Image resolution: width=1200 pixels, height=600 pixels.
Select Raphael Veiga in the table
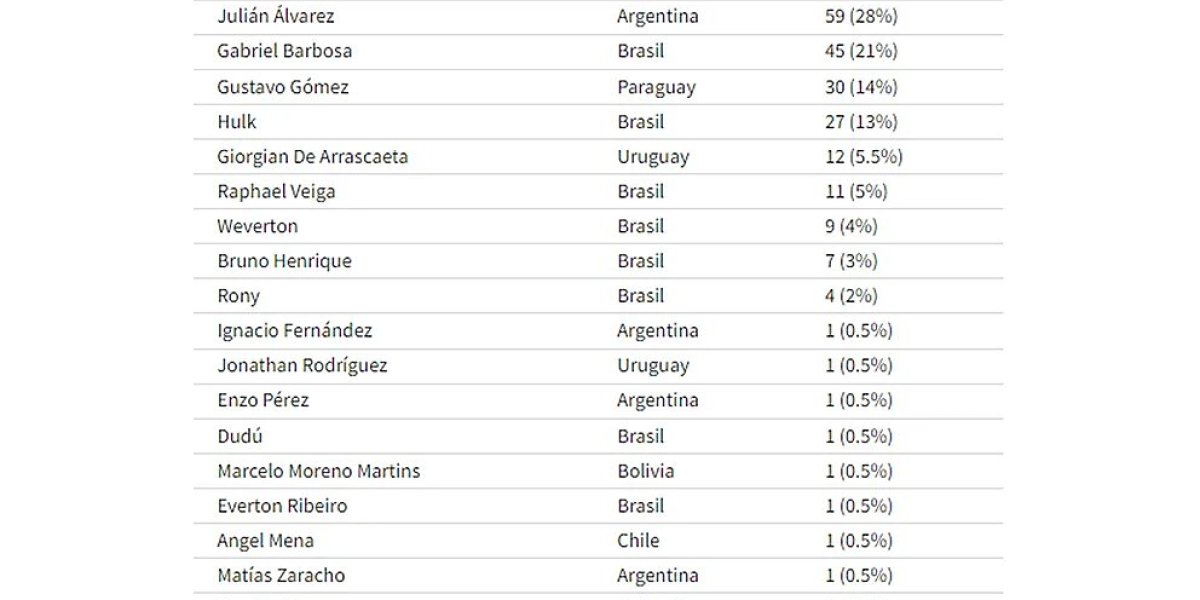point(276,191)
